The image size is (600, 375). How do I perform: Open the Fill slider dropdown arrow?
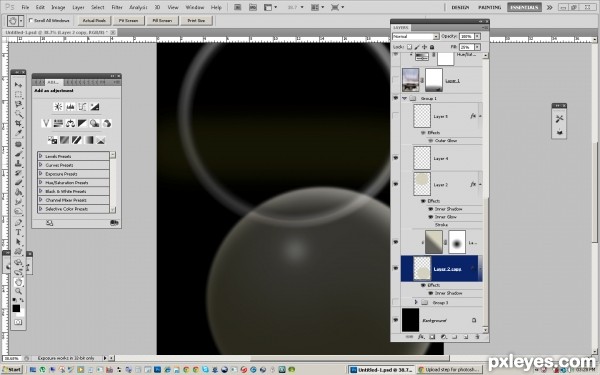pyautogui.click(x=477, y=47)
